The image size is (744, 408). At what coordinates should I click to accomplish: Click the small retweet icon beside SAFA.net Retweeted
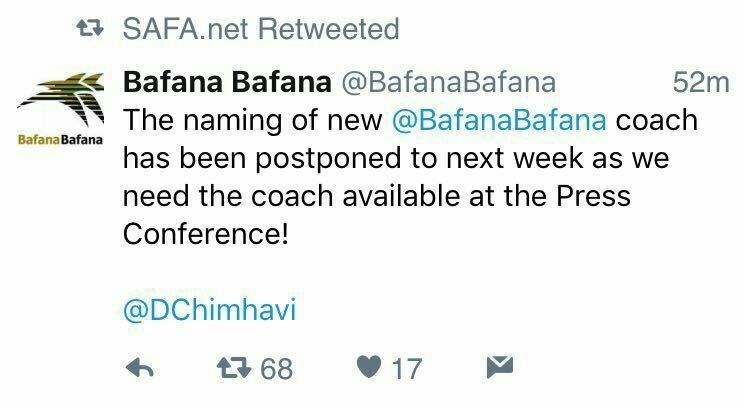tap(92, 30)
